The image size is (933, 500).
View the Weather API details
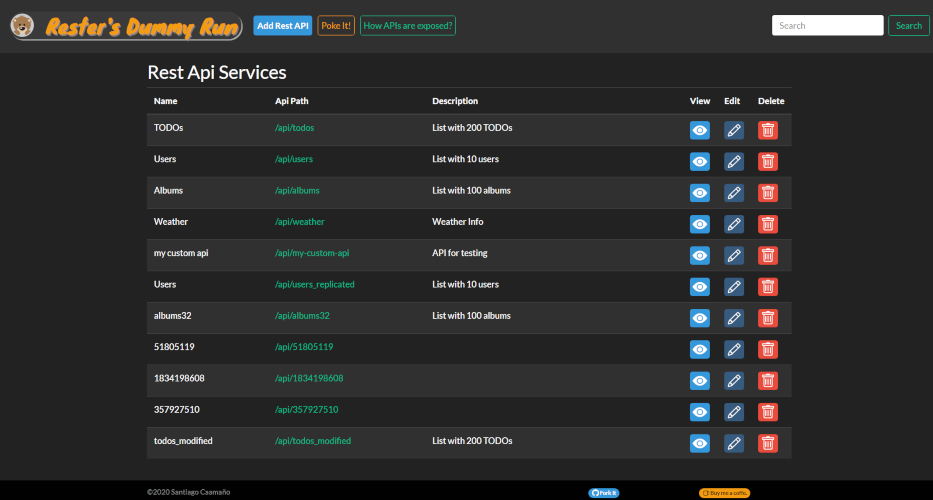(x=700, y=224)
